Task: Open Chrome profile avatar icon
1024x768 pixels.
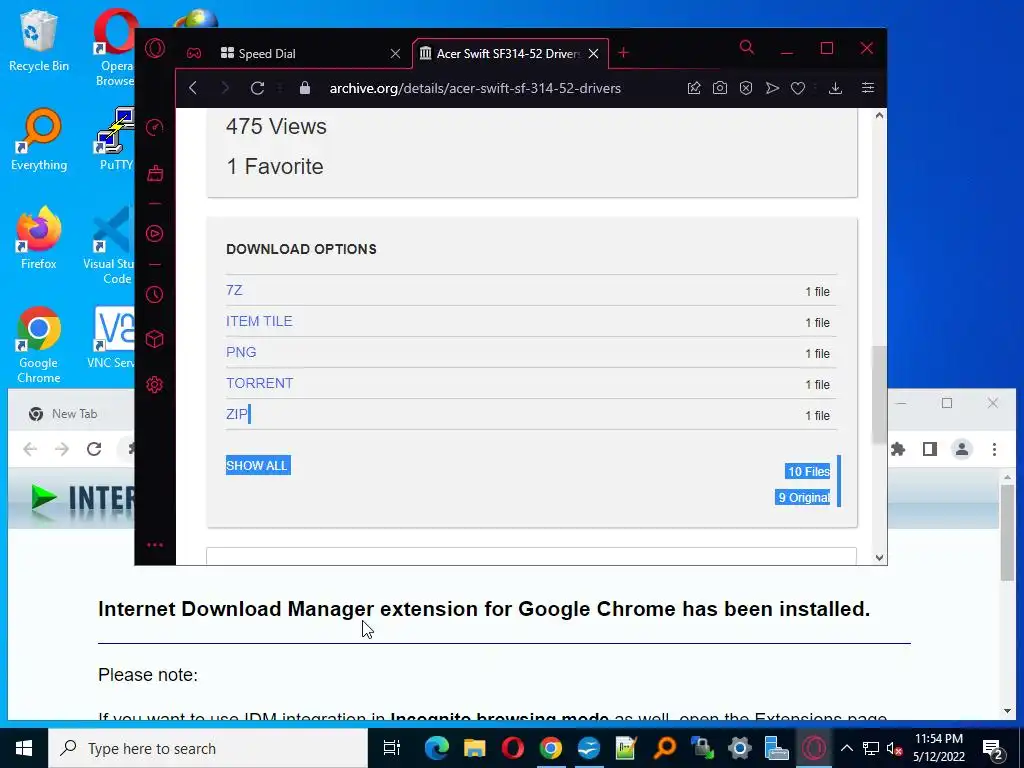Action: pyautogui.click(x=962, y=449)
